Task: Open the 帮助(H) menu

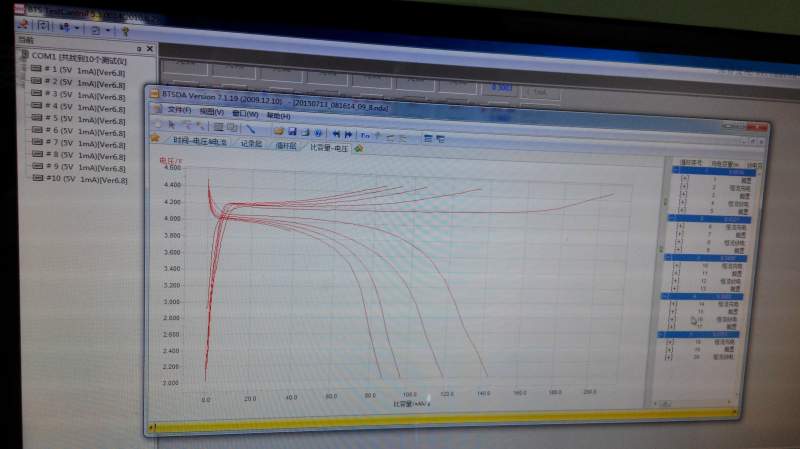Action: 278,115
